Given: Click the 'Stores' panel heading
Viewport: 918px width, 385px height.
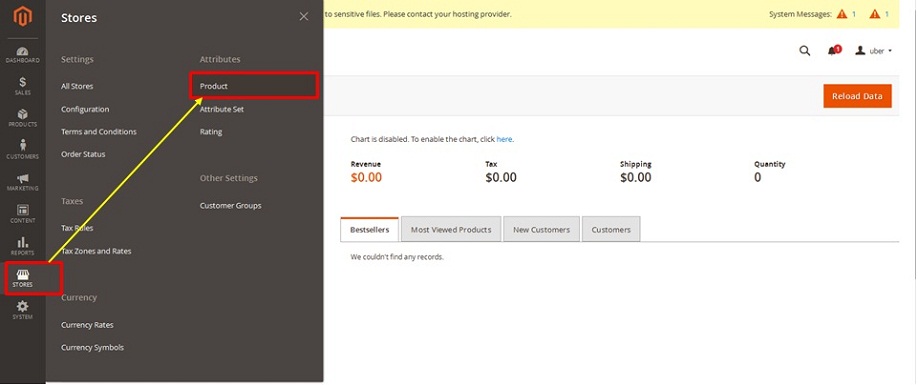Looking at the screenshot, I should click(x=79, y=18).
